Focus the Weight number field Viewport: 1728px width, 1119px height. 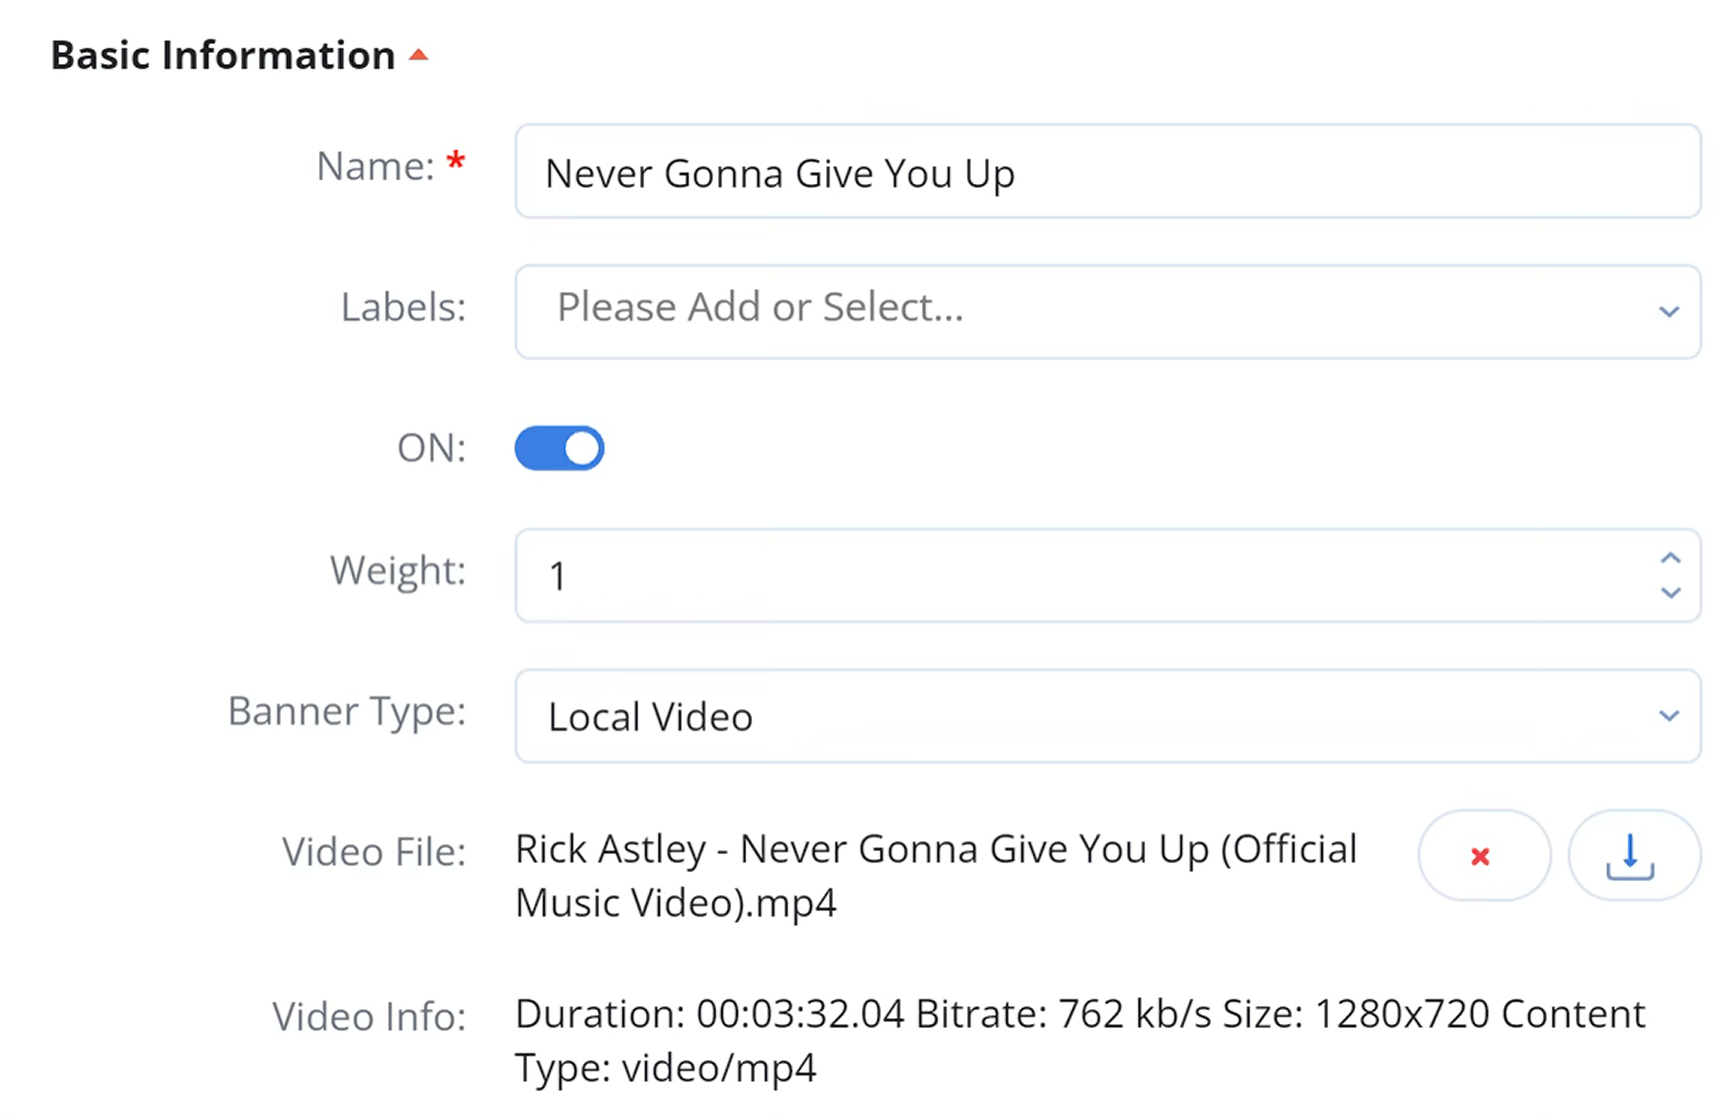point(1080,576)
